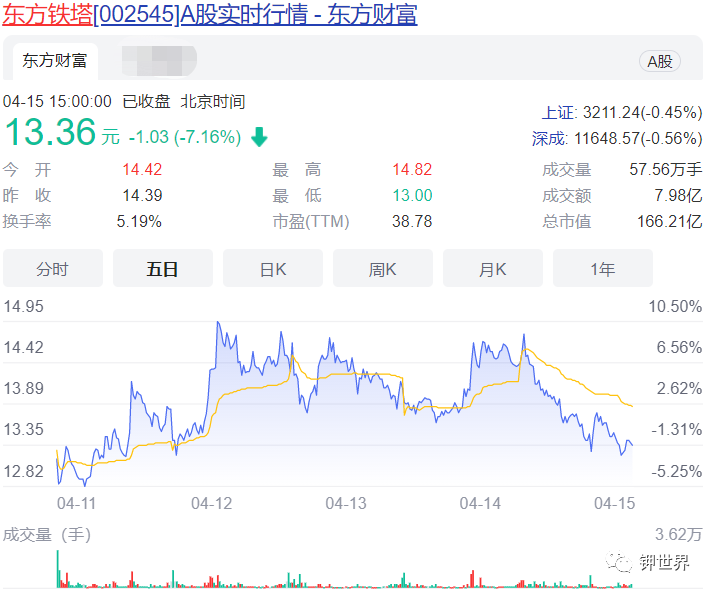The height and width of the screenshot is (593, 712).
Task: Click the 10.50% percent axis label
Action: click(675, 306)
